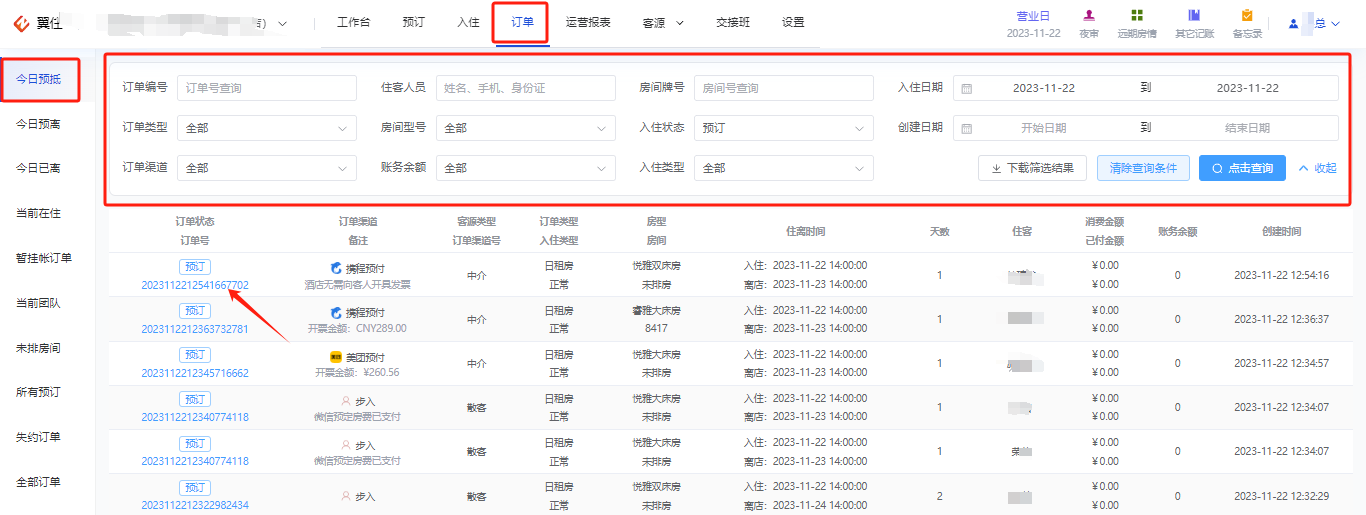Click the 点击查询 button
This screenshot has width=1366, height=515.
1242,168
